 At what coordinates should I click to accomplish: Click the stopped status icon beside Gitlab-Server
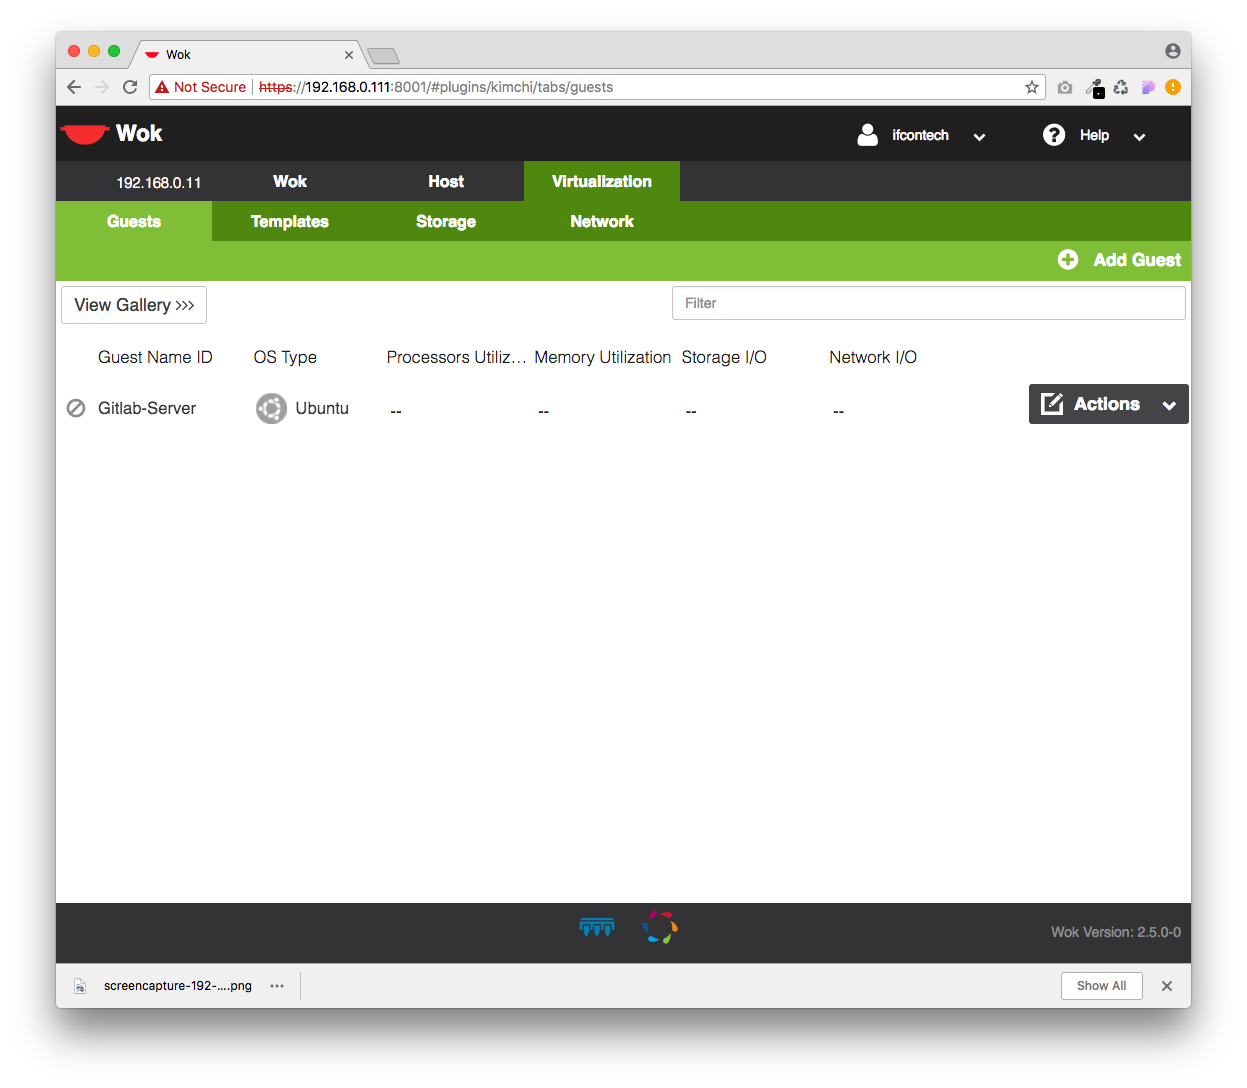[x=76, y=408]
